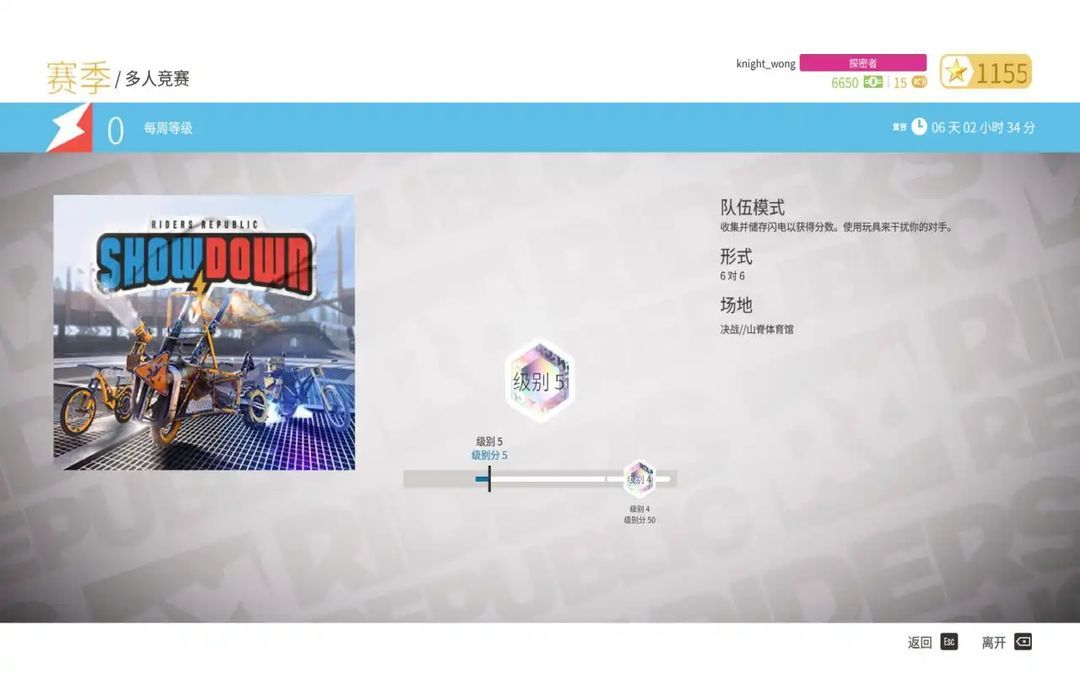Click the 多人竞赛 breadcrumb label
Image resolution: width=1080 pixels, height=674 pixels.
(157, 78)
